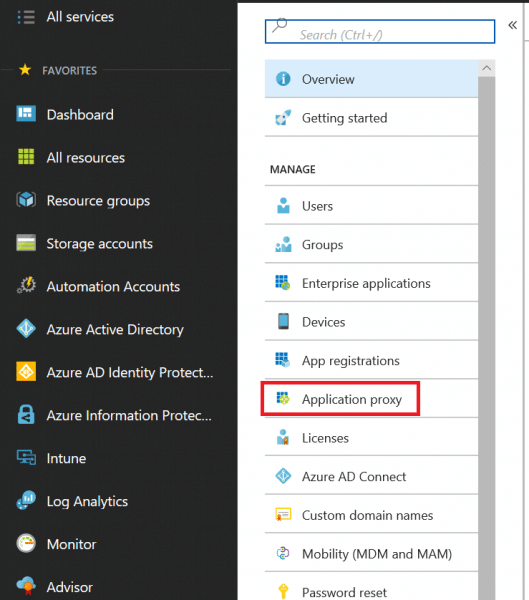Select App registrations
This screenshot has width=529, height=600.
(371, 360)
